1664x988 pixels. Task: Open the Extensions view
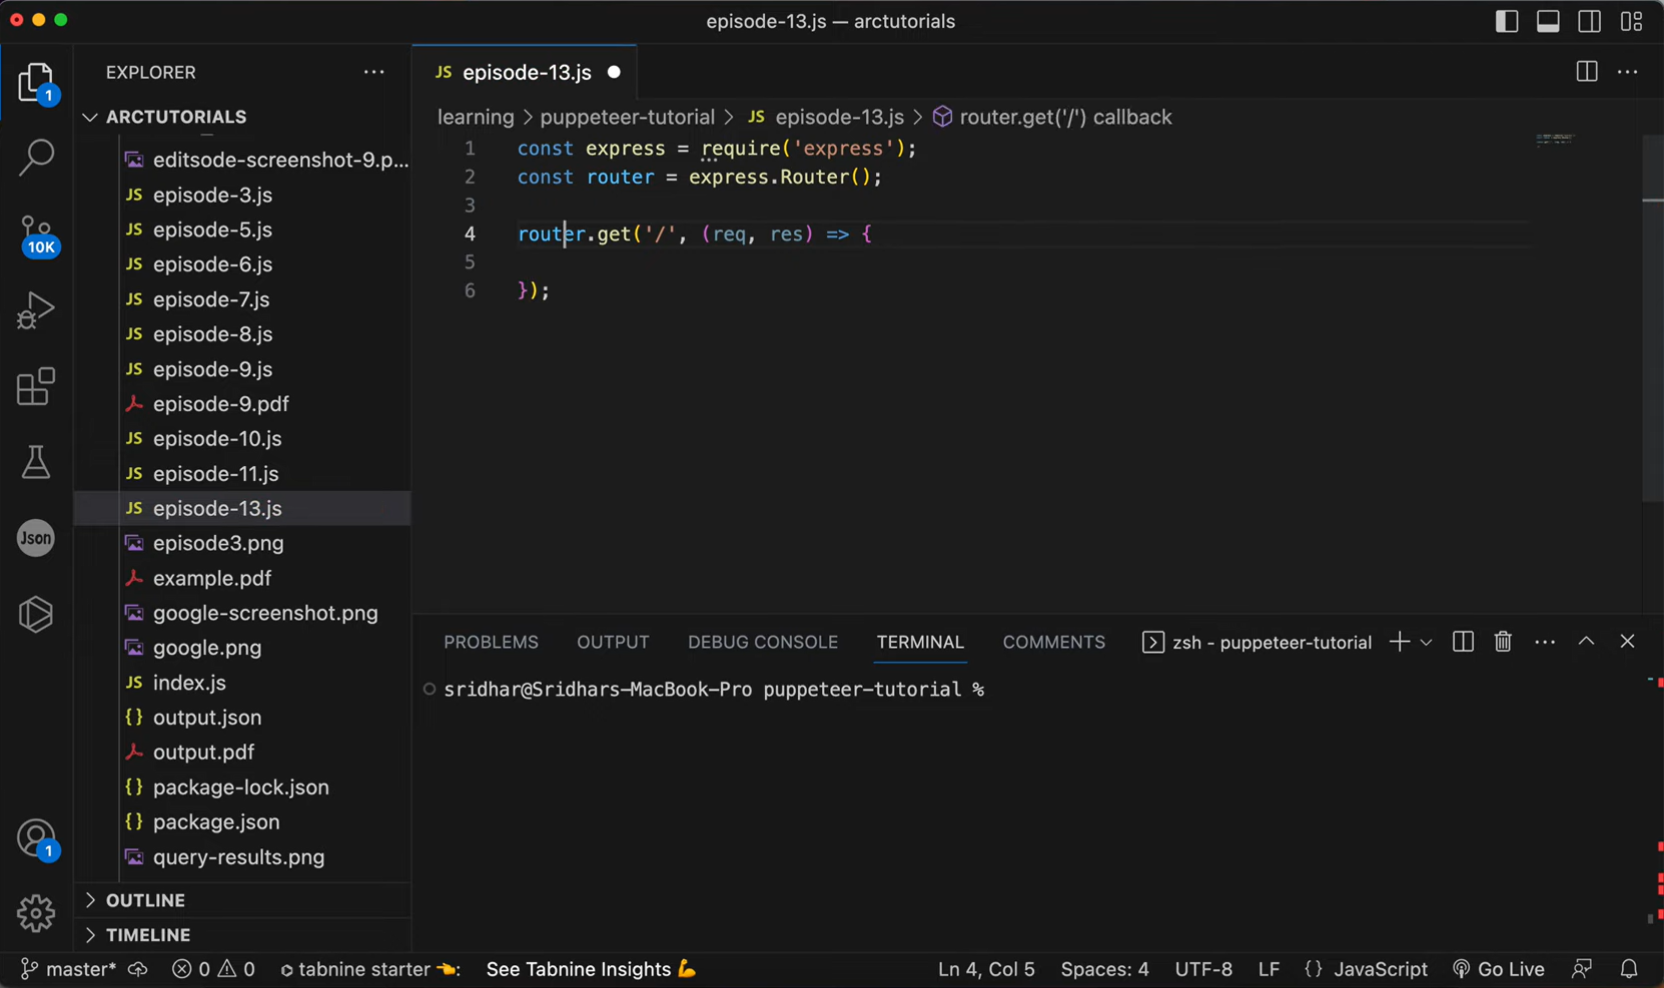click(36, 387)
